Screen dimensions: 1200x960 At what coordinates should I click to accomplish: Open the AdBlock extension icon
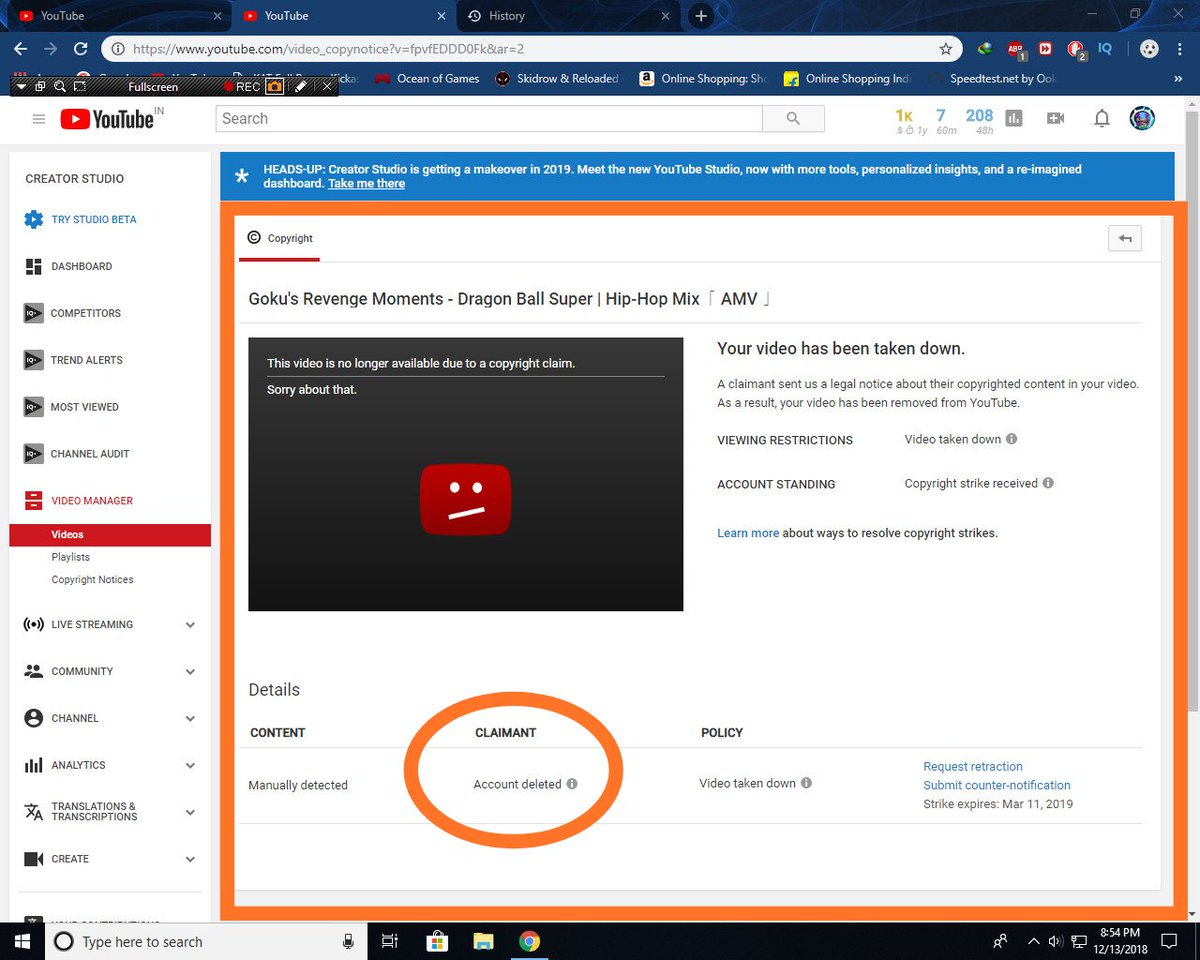(x=1016, y=48)
